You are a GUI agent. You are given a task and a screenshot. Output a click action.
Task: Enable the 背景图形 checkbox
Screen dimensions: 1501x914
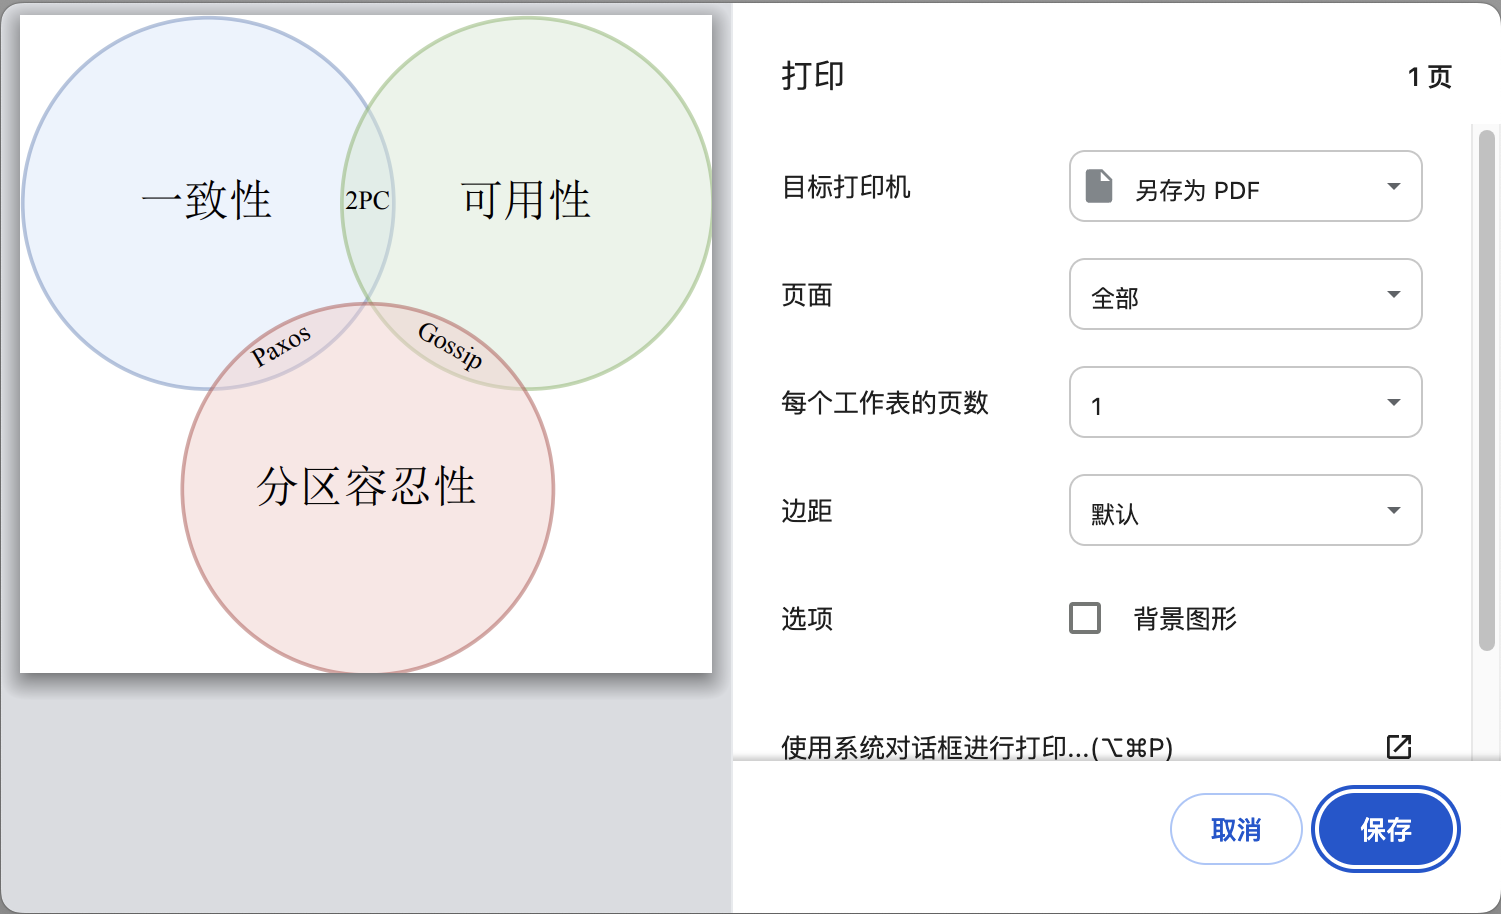(1085, 618)
